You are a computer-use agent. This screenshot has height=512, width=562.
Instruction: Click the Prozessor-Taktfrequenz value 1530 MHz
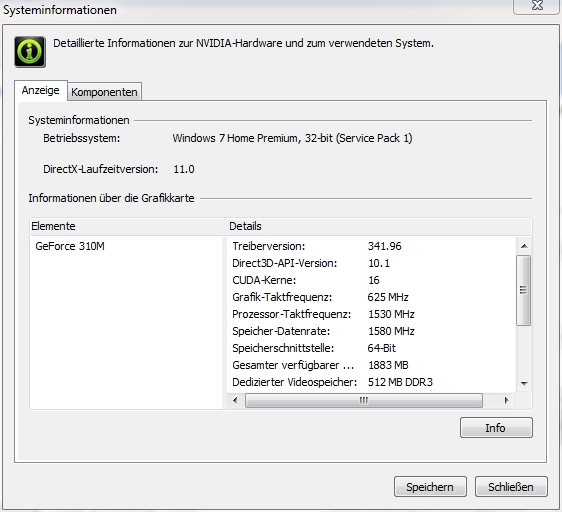[x=391, y=314]
